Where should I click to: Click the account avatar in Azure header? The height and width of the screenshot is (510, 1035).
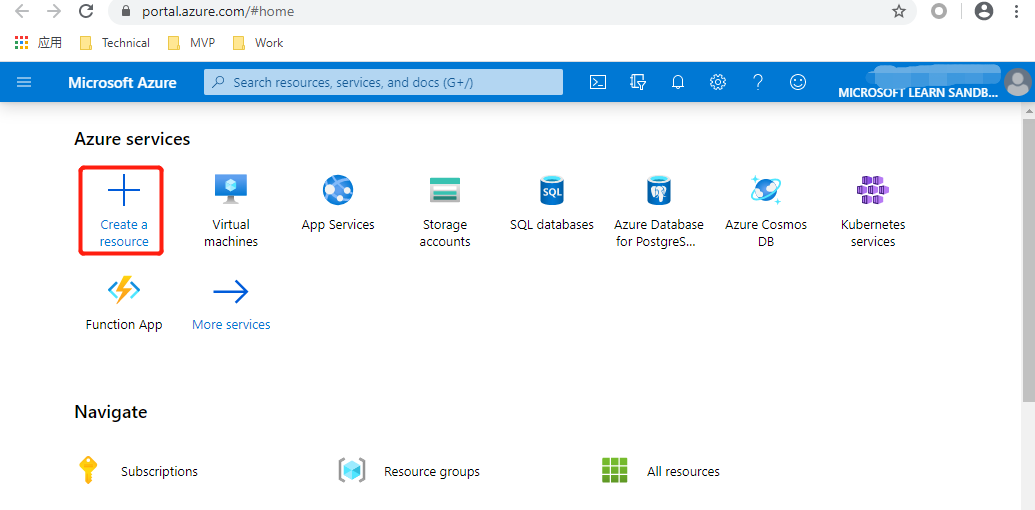[1017, 82]
